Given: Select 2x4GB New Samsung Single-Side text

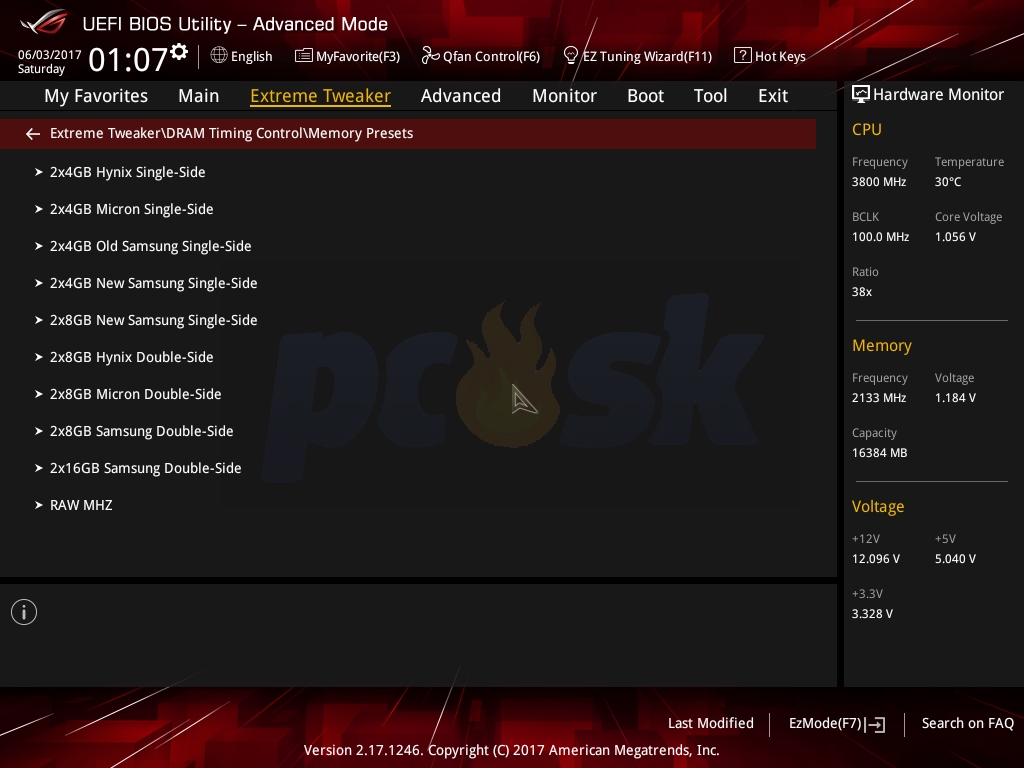Looking at the screenshot, I should pyautogui.click(x=153, y=283).
